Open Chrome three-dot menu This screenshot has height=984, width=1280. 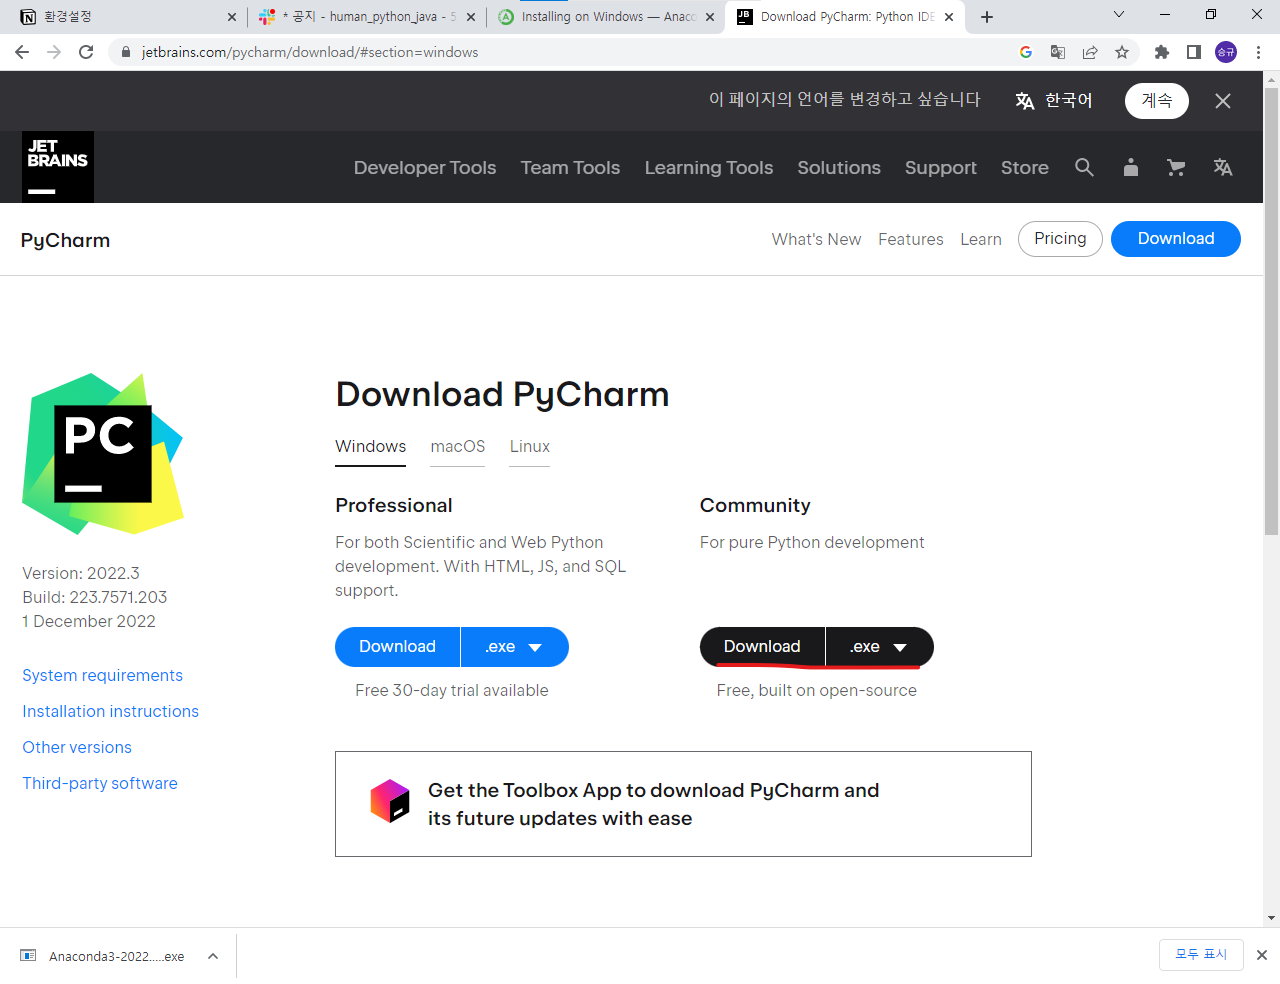coord(1258,52)
